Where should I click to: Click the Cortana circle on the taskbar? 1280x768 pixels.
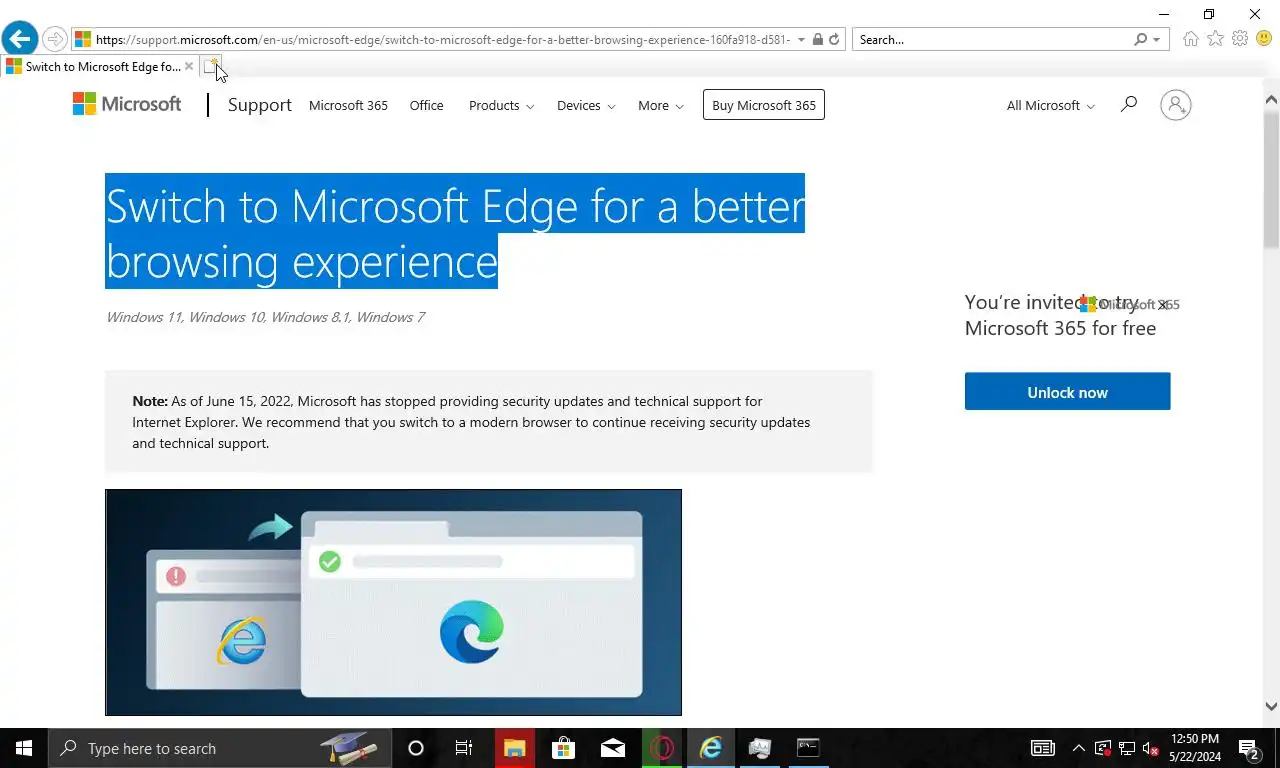pyautogui.click(x=416, y=748)
